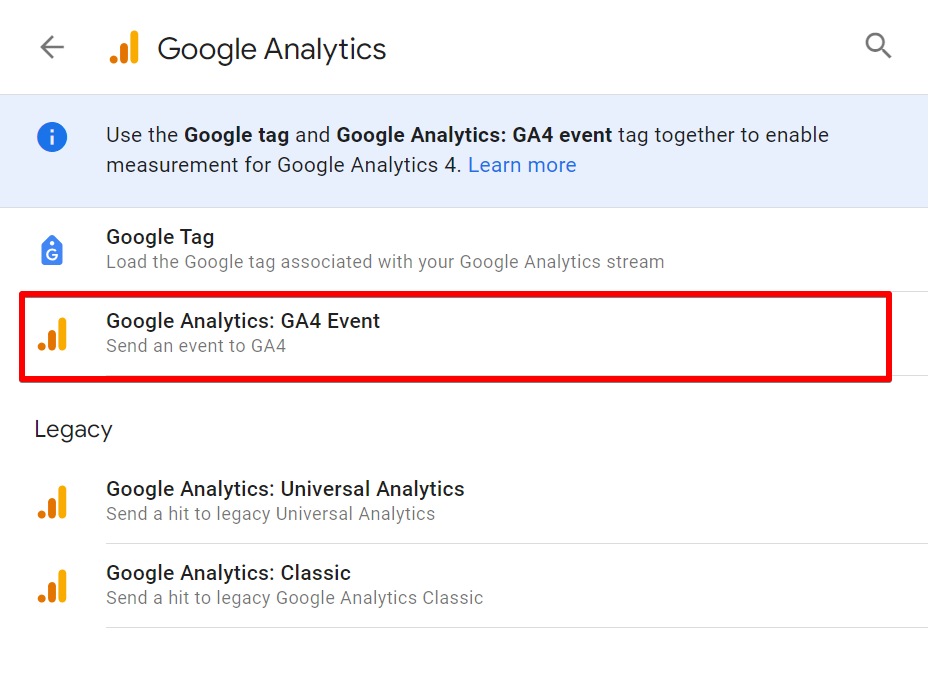The height and width of the screenshot is (686, 928).
Task: Click the blue Google Tag icon
Action: (52, 250)
